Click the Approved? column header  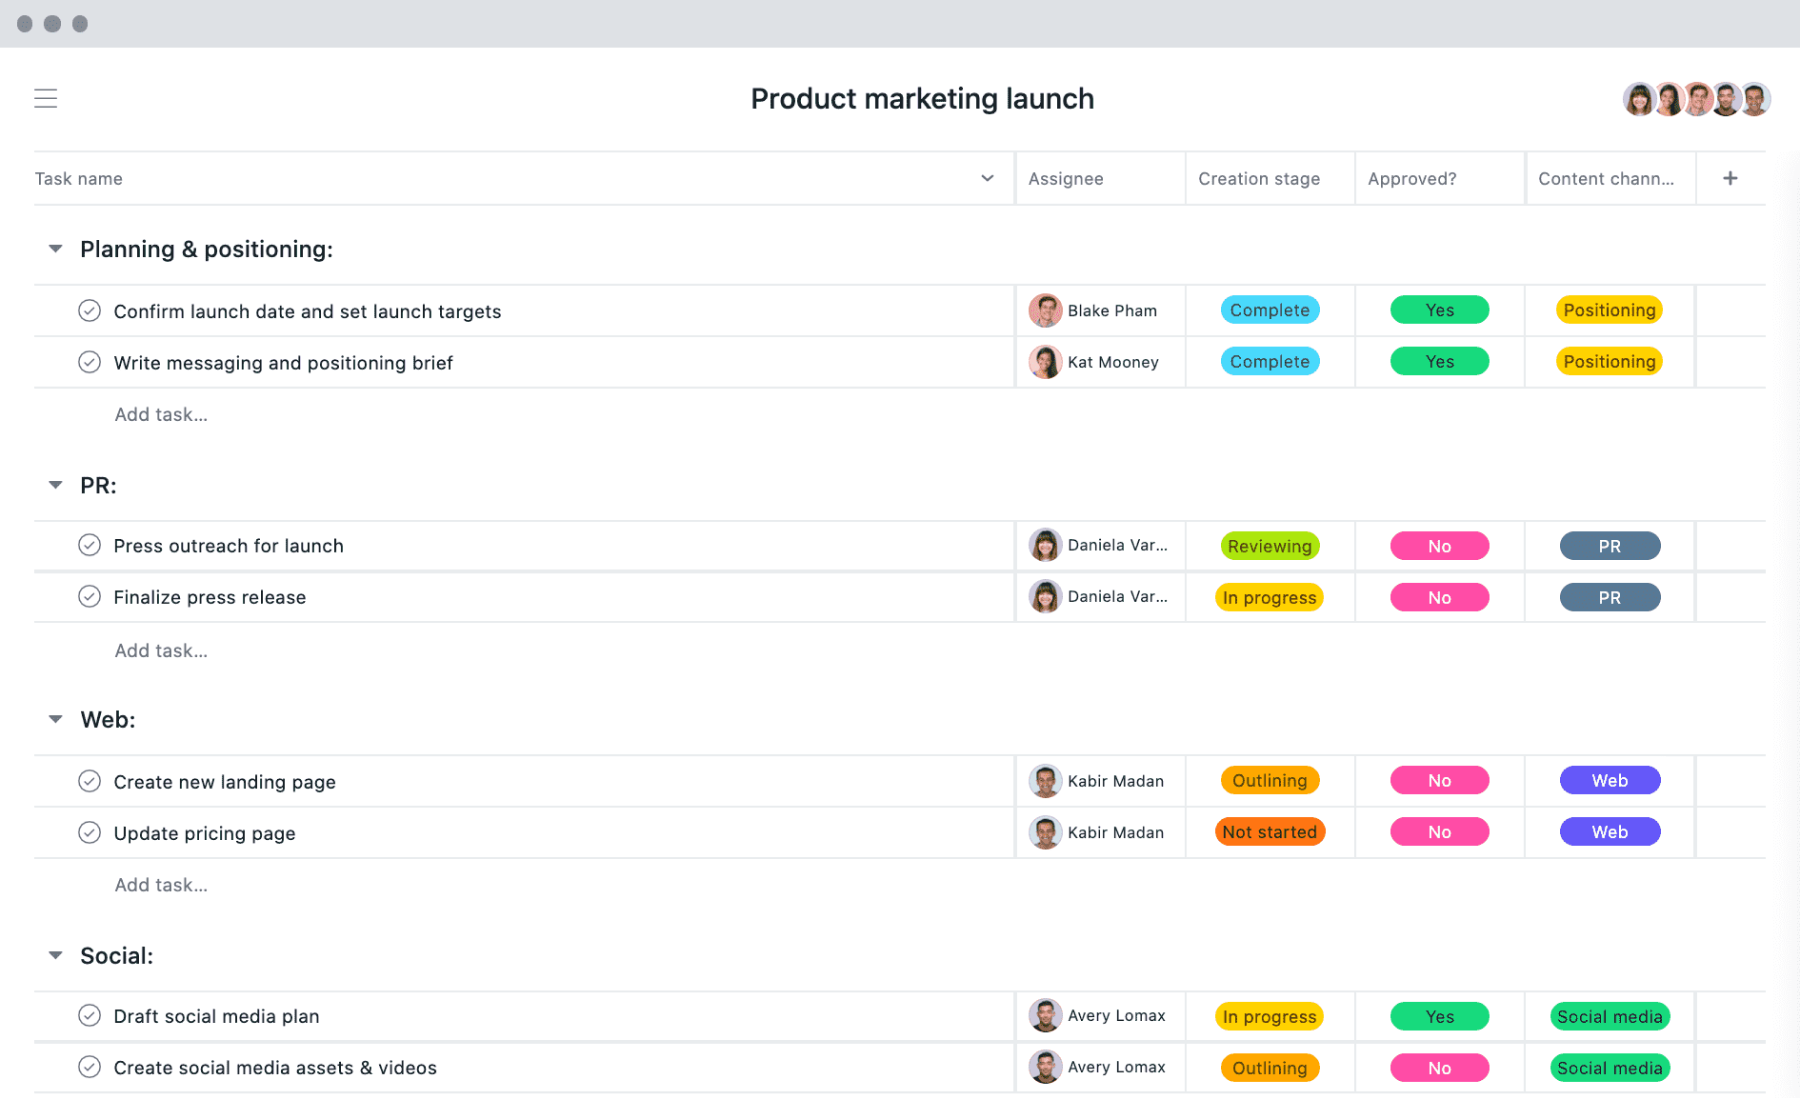[x=1412, y=178]
